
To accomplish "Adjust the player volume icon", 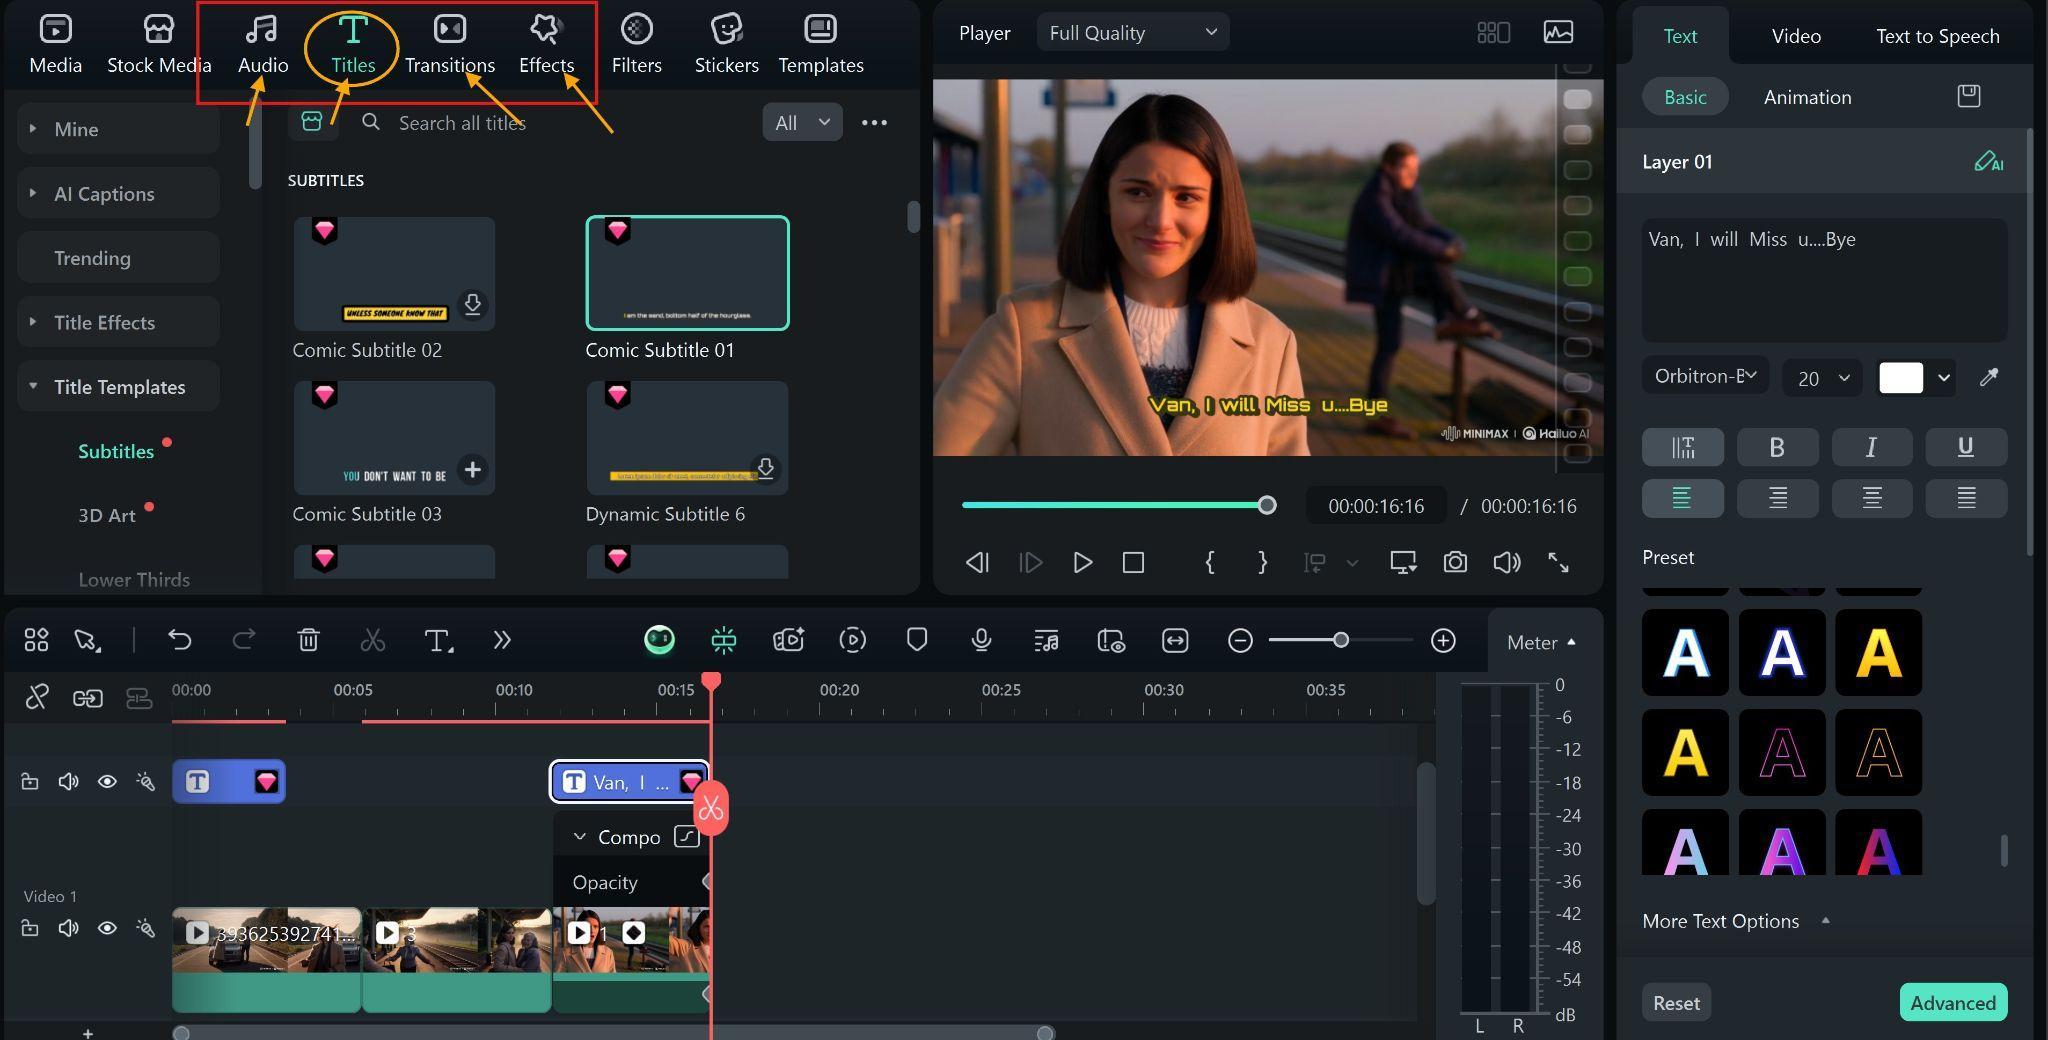I will point(1506,562).
